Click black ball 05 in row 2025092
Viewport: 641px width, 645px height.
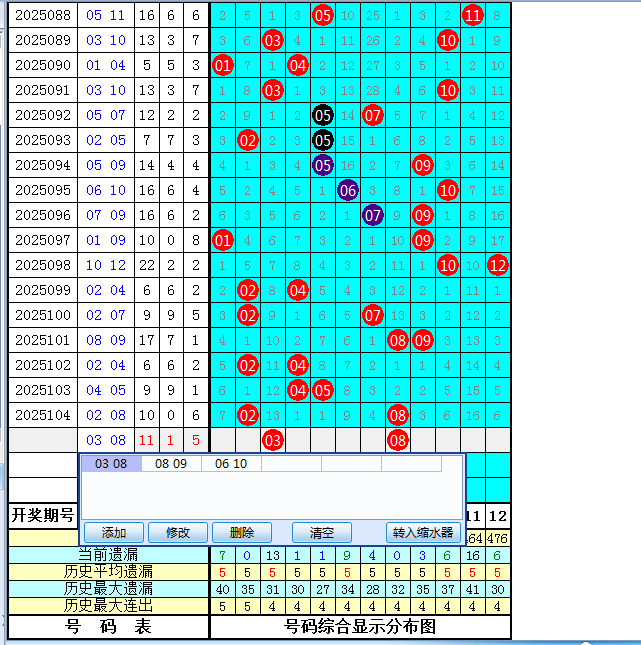pyautogui.click(x=322, y=115)
